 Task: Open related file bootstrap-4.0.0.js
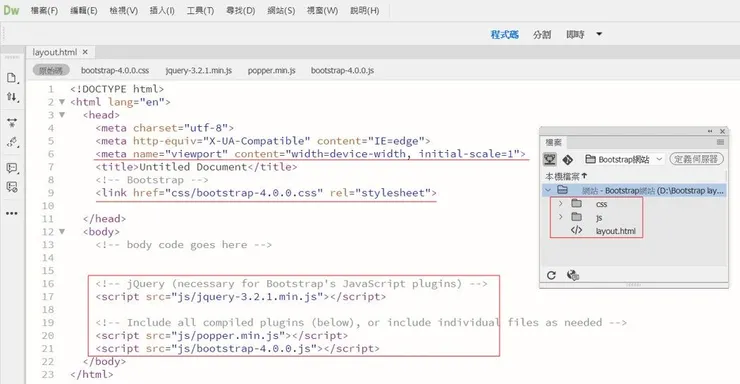point(342,70)
